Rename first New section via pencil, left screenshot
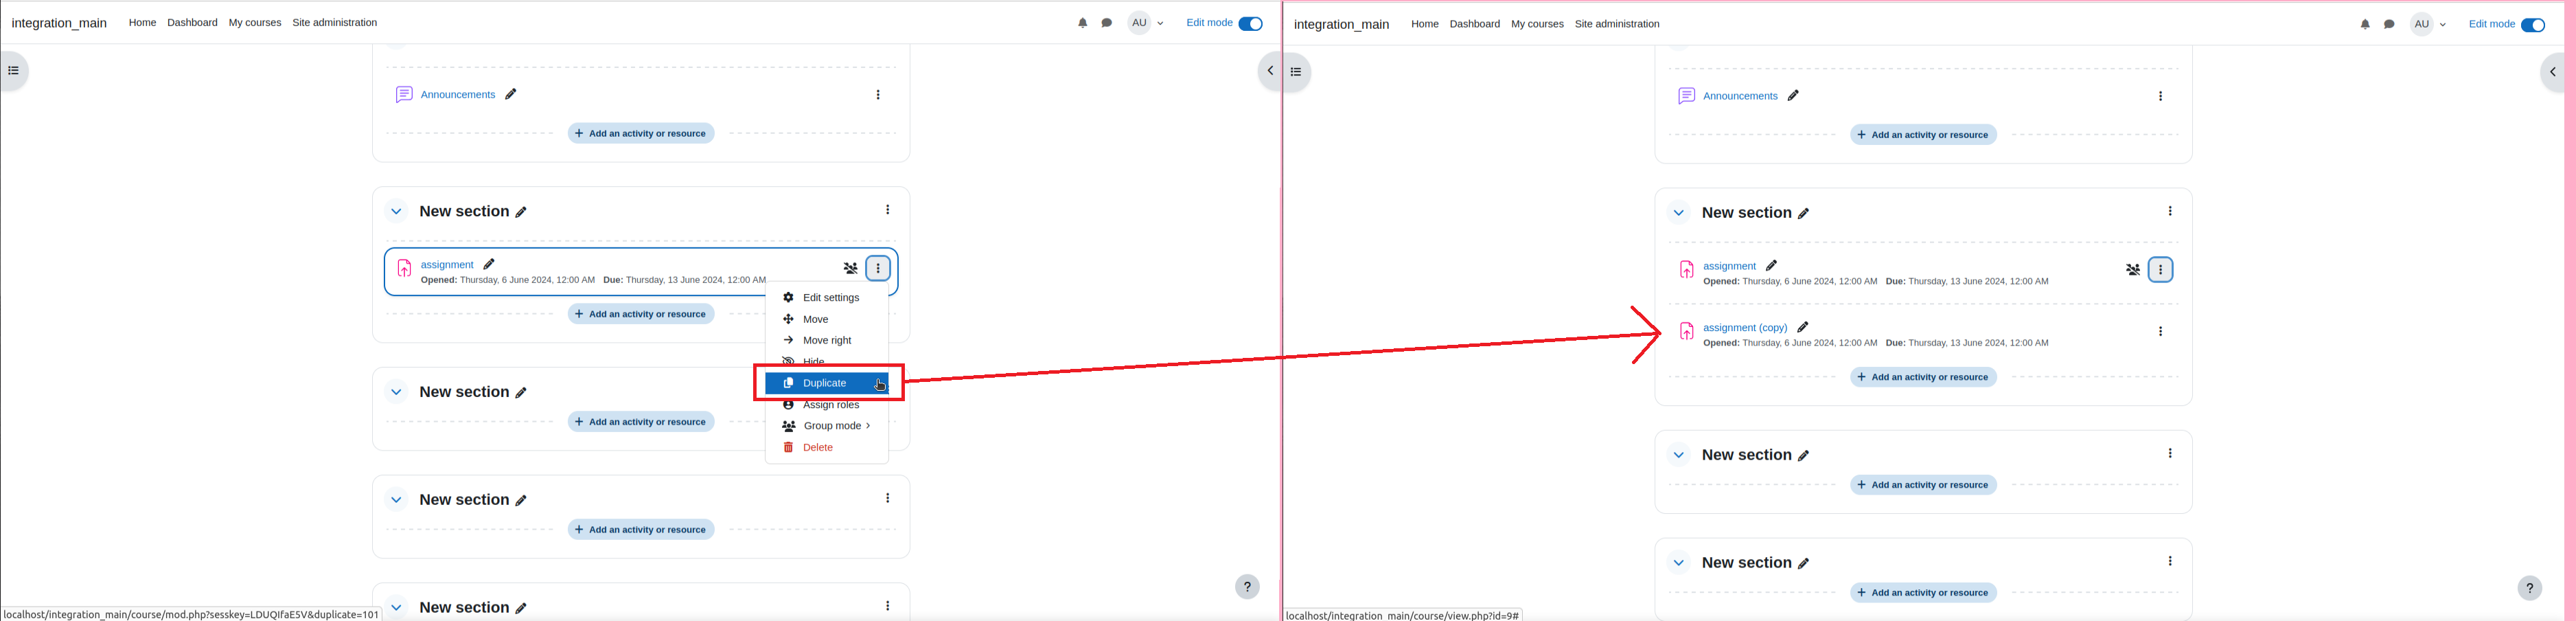This screenshot has width=2576, height=621. [521, 212]
